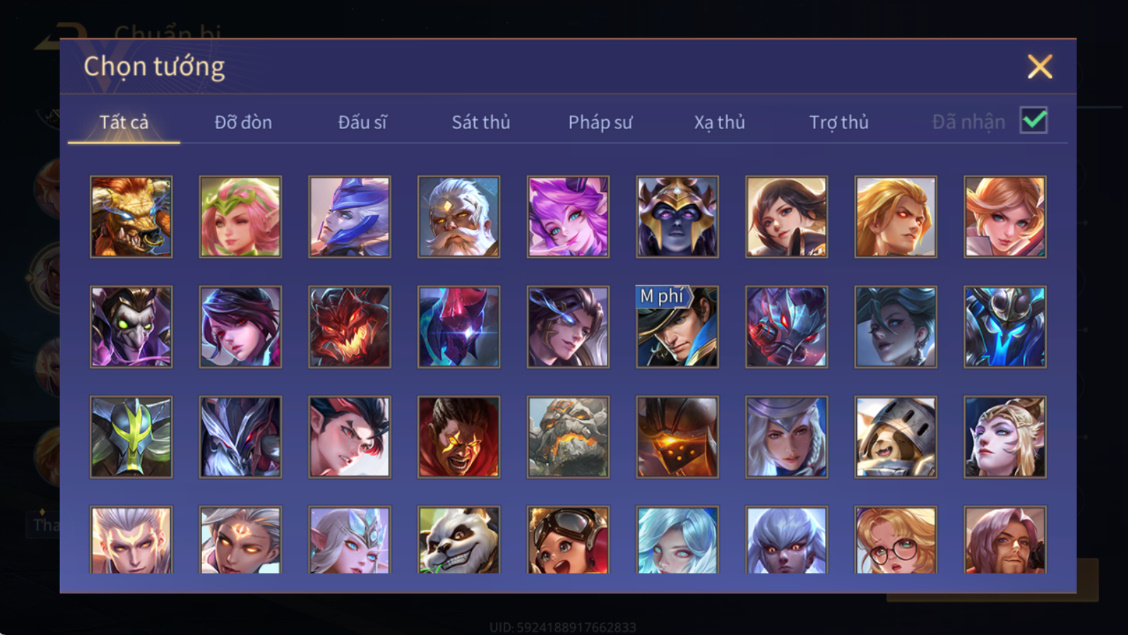
Task: Switch to the 'Pháp sư' tab
Action: pyautogui.click(x=600, y=122)
